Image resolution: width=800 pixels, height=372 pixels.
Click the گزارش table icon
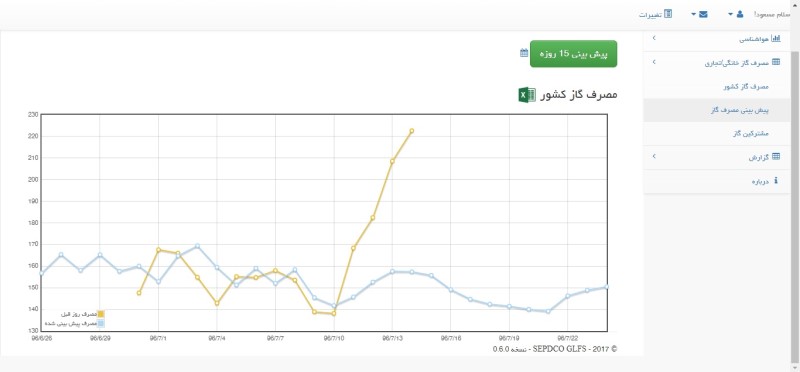point(776,157)
